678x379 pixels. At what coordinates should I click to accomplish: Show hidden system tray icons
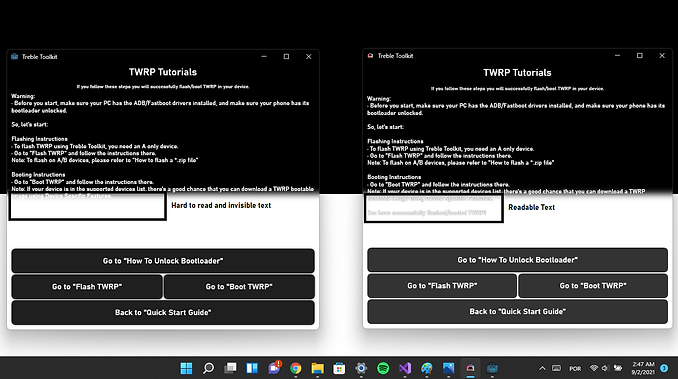(x=542, y=368)
